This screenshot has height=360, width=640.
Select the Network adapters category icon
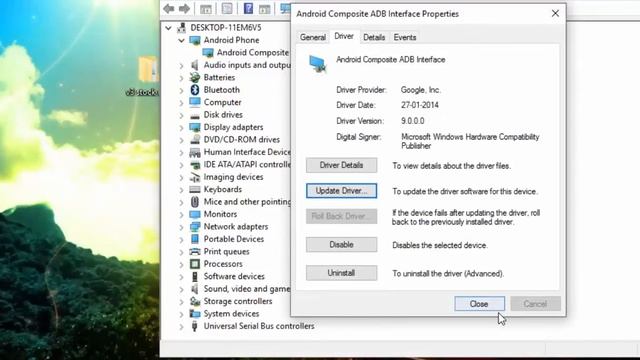click(195, 227)
